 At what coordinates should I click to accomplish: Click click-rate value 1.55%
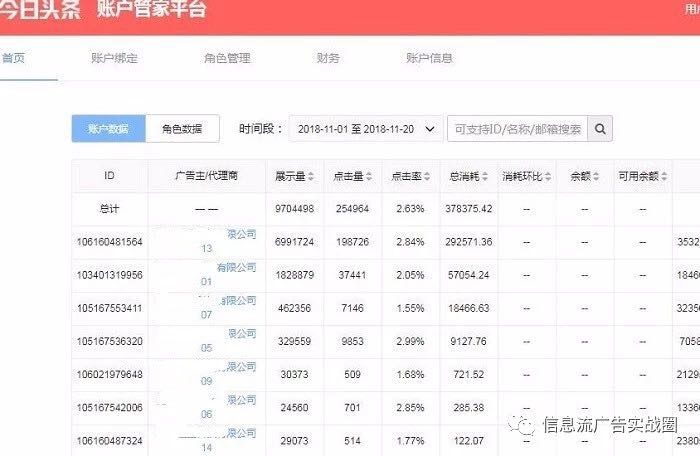[410, 308]
